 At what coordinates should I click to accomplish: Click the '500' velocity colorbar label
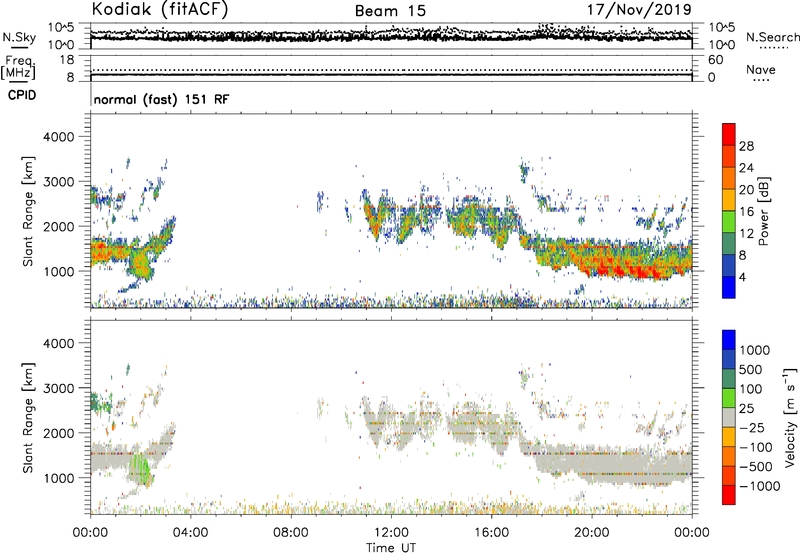click(x=751, y=370)
